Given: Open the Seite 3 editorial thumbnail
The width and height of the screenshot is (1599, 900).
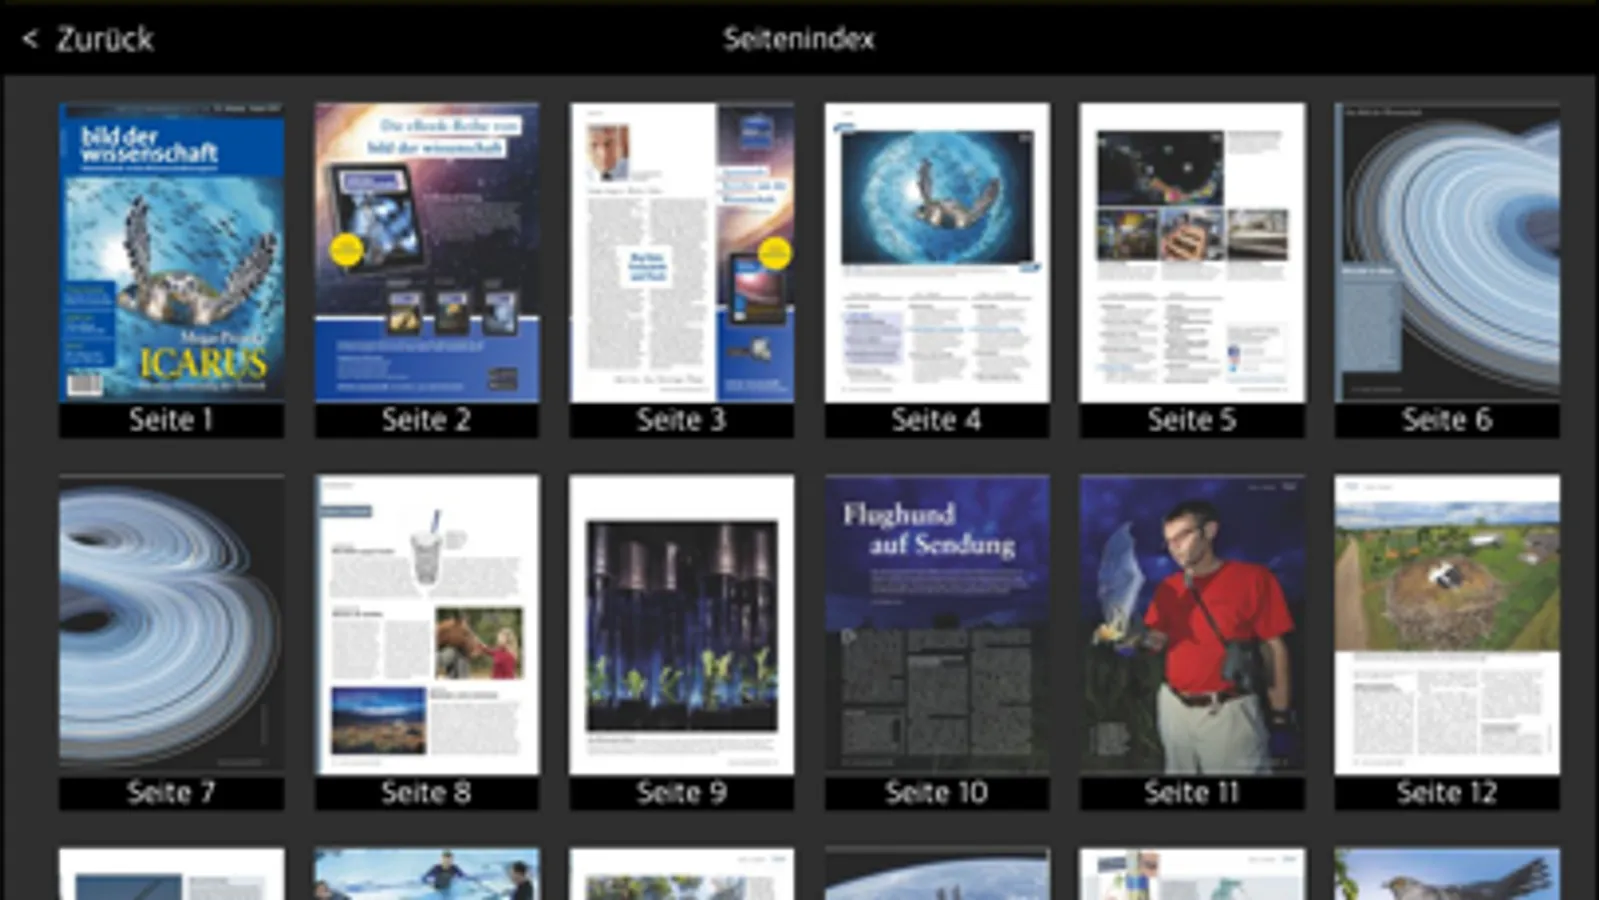Looking at the screenshot, I should [x=682, y=252].
